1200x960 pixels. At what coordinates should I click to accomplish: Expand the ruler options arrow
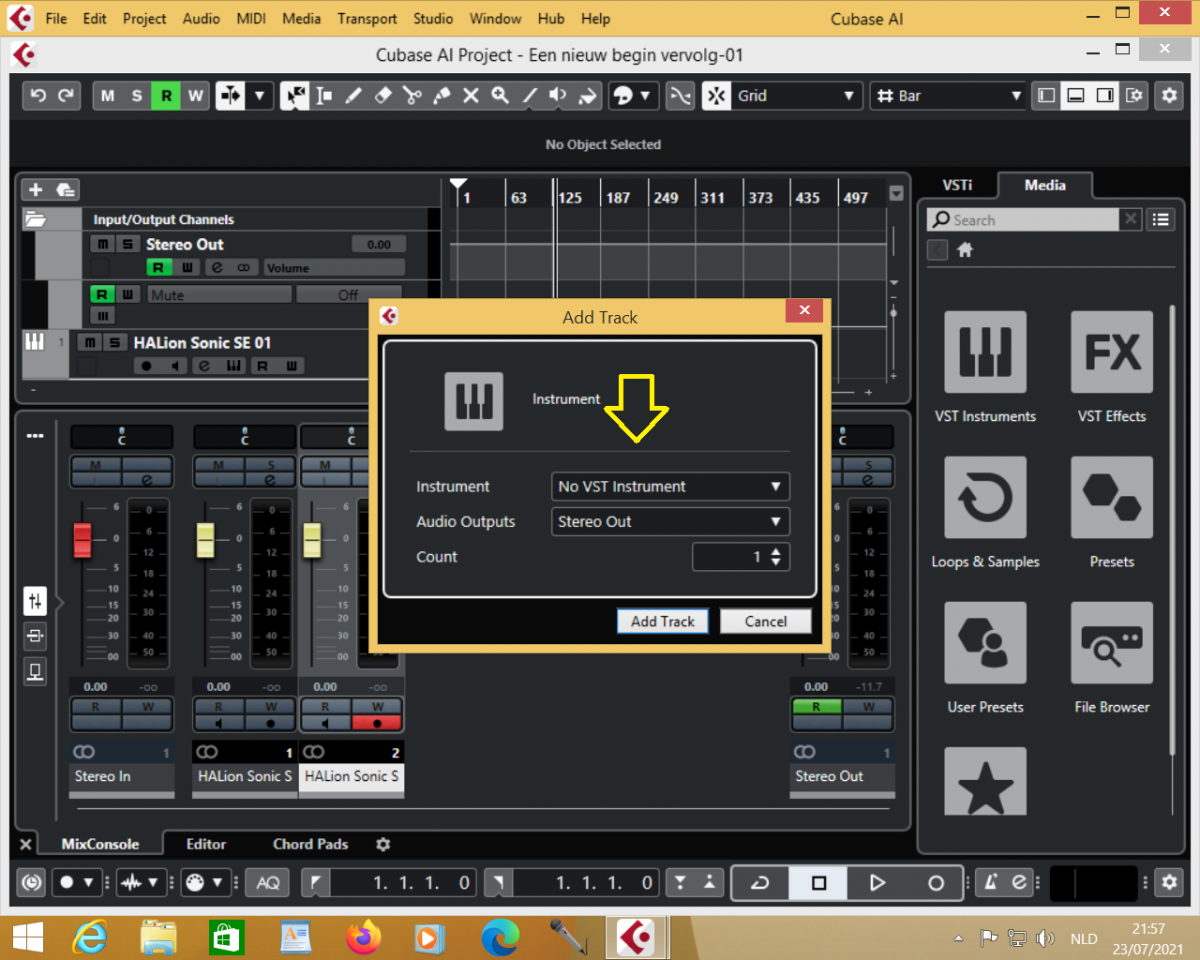[x=896, y=194]
